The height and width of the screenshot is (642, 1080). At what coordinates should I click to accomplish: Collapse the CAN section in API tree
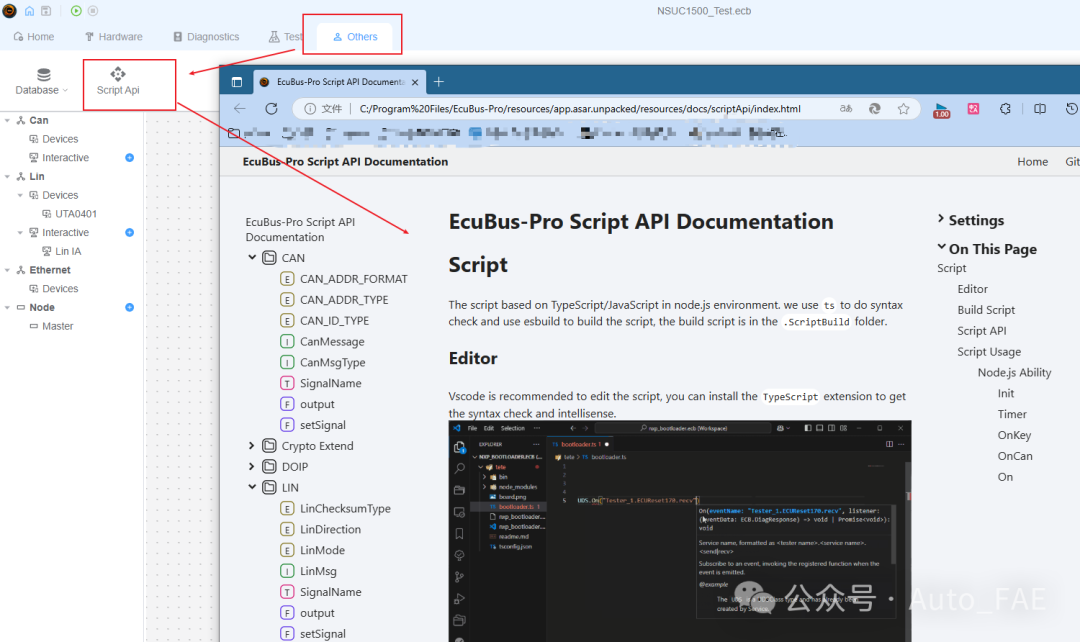(x=253, y=257)
